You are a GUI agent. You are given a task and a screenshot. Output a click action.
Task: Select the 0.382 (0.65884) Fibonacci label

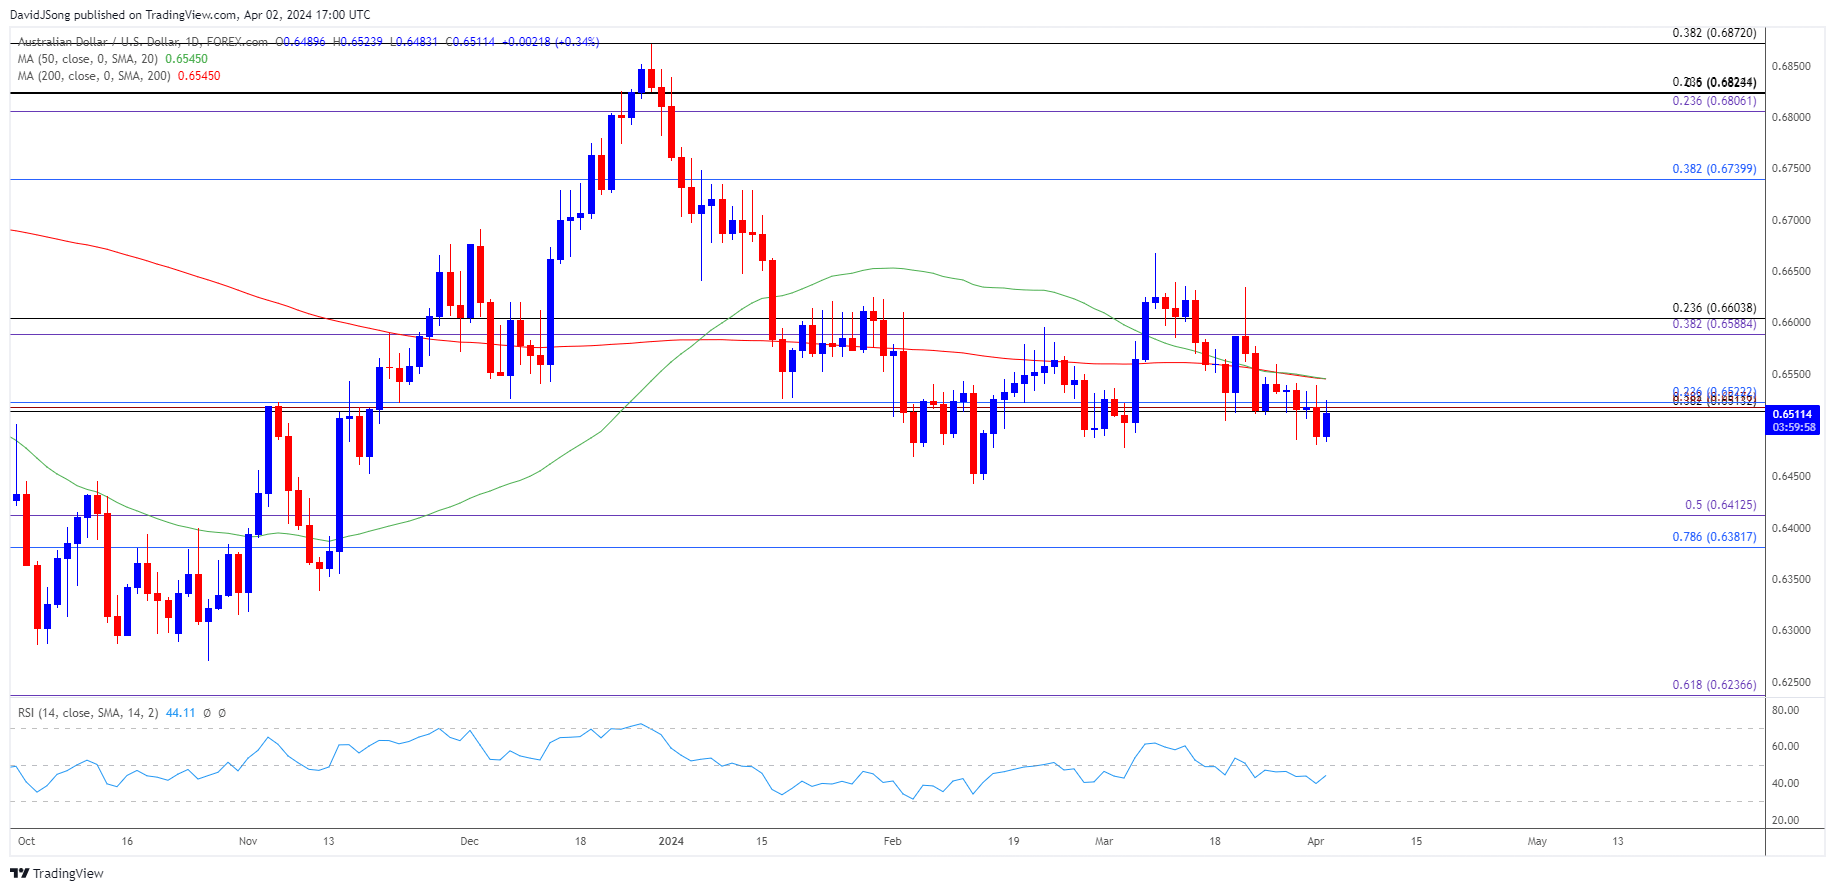pos(1714,324)
